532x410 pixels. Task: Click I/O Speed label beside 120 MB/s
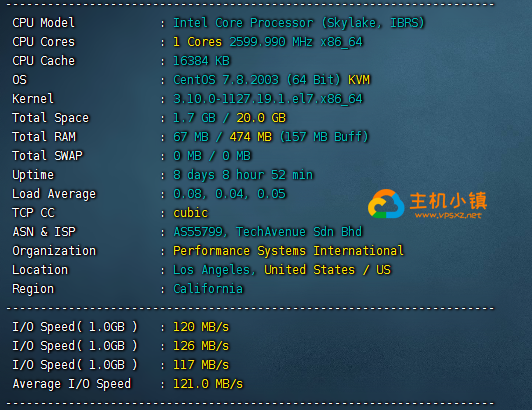tap(75, 327)
